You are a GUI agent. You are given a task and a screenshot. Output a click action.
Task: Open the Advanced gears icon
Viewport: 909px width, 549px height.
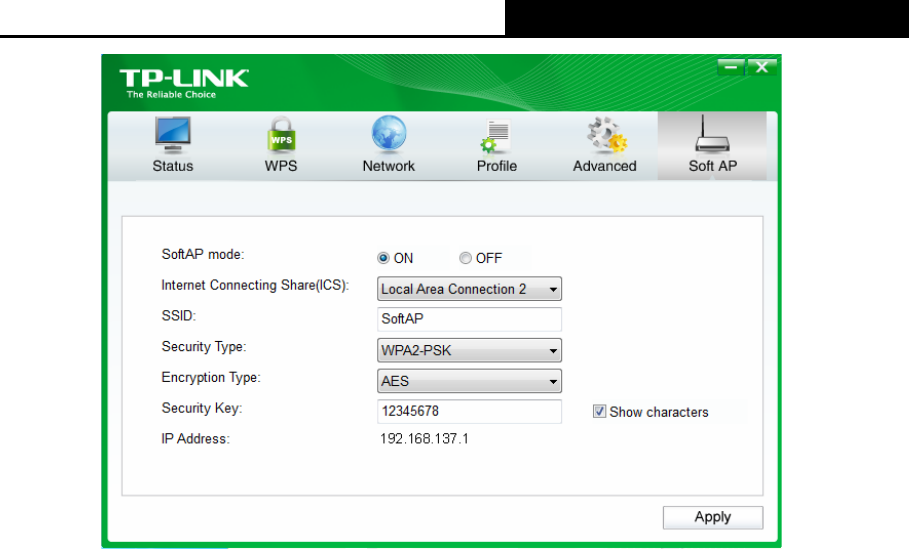pos(606,136)
